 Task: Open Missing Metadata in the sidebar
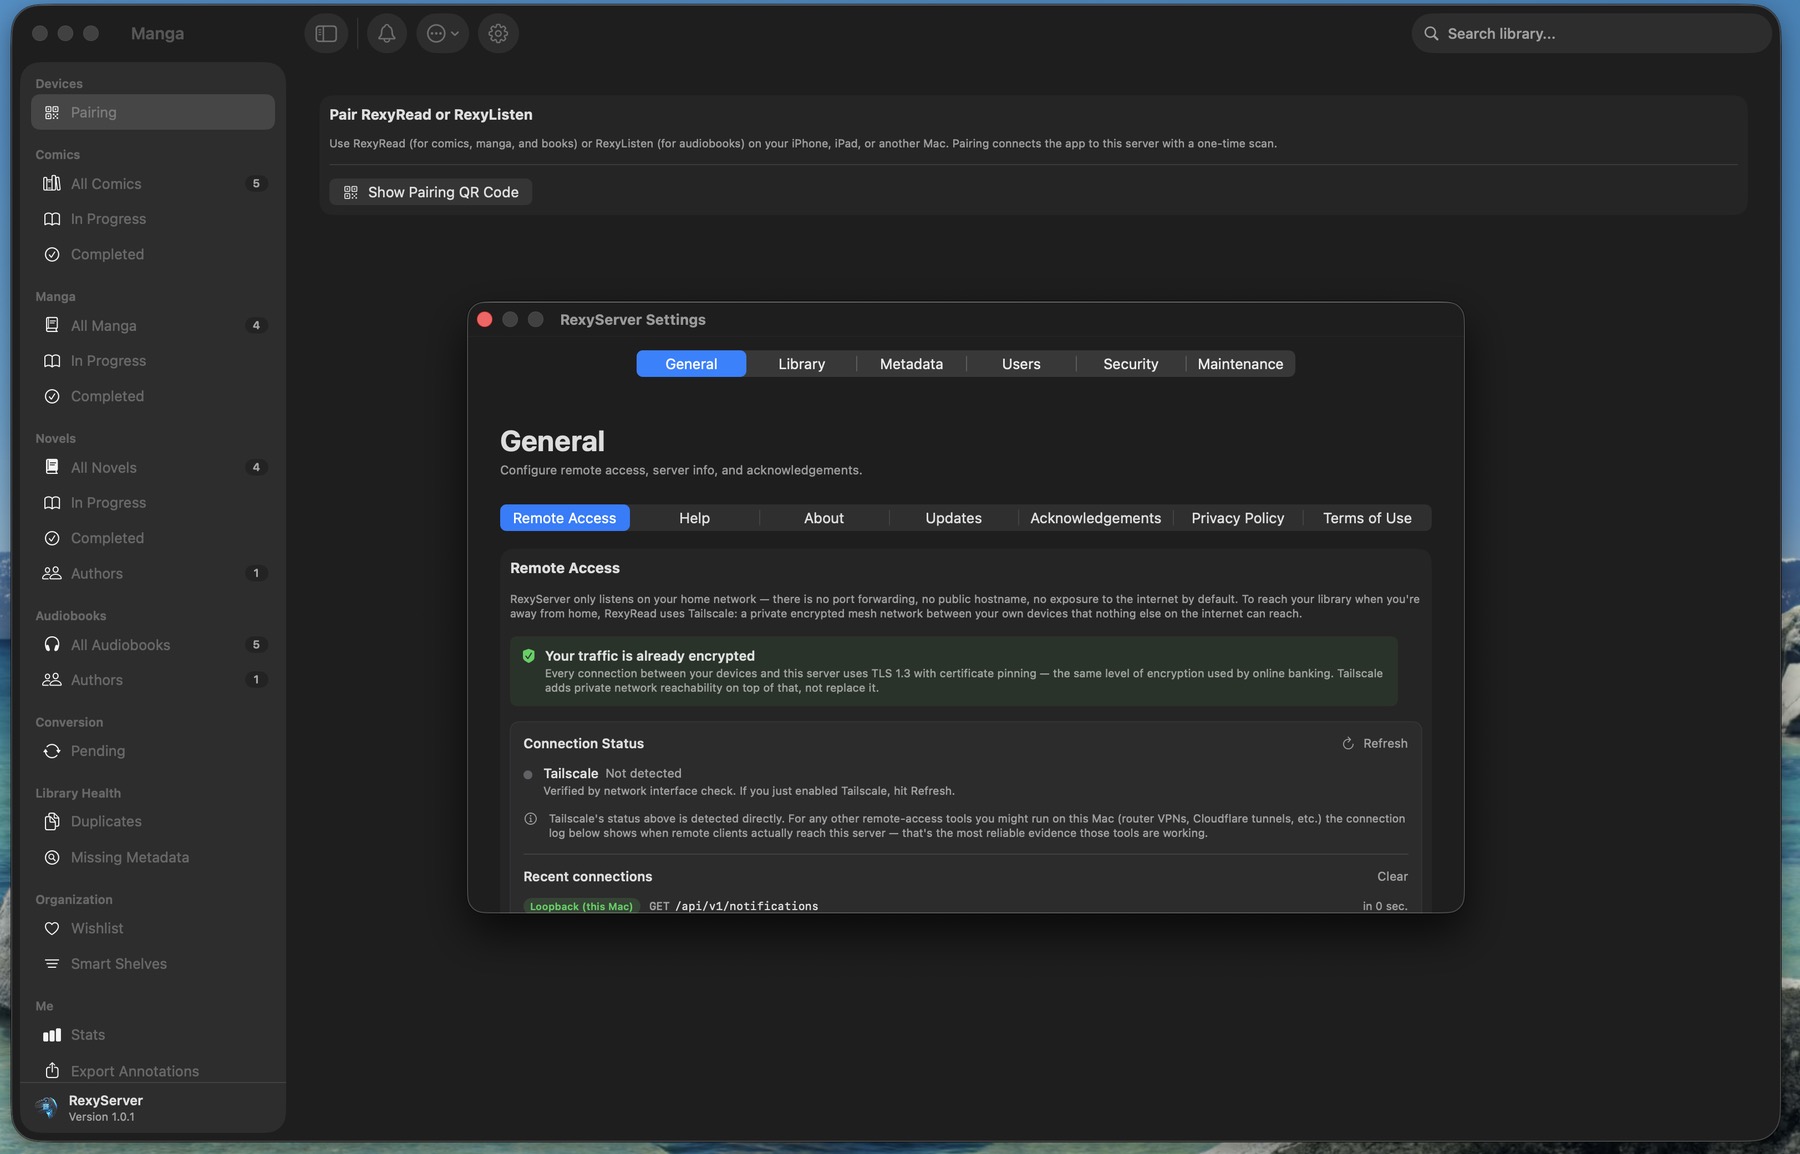[x=153, y=857]
